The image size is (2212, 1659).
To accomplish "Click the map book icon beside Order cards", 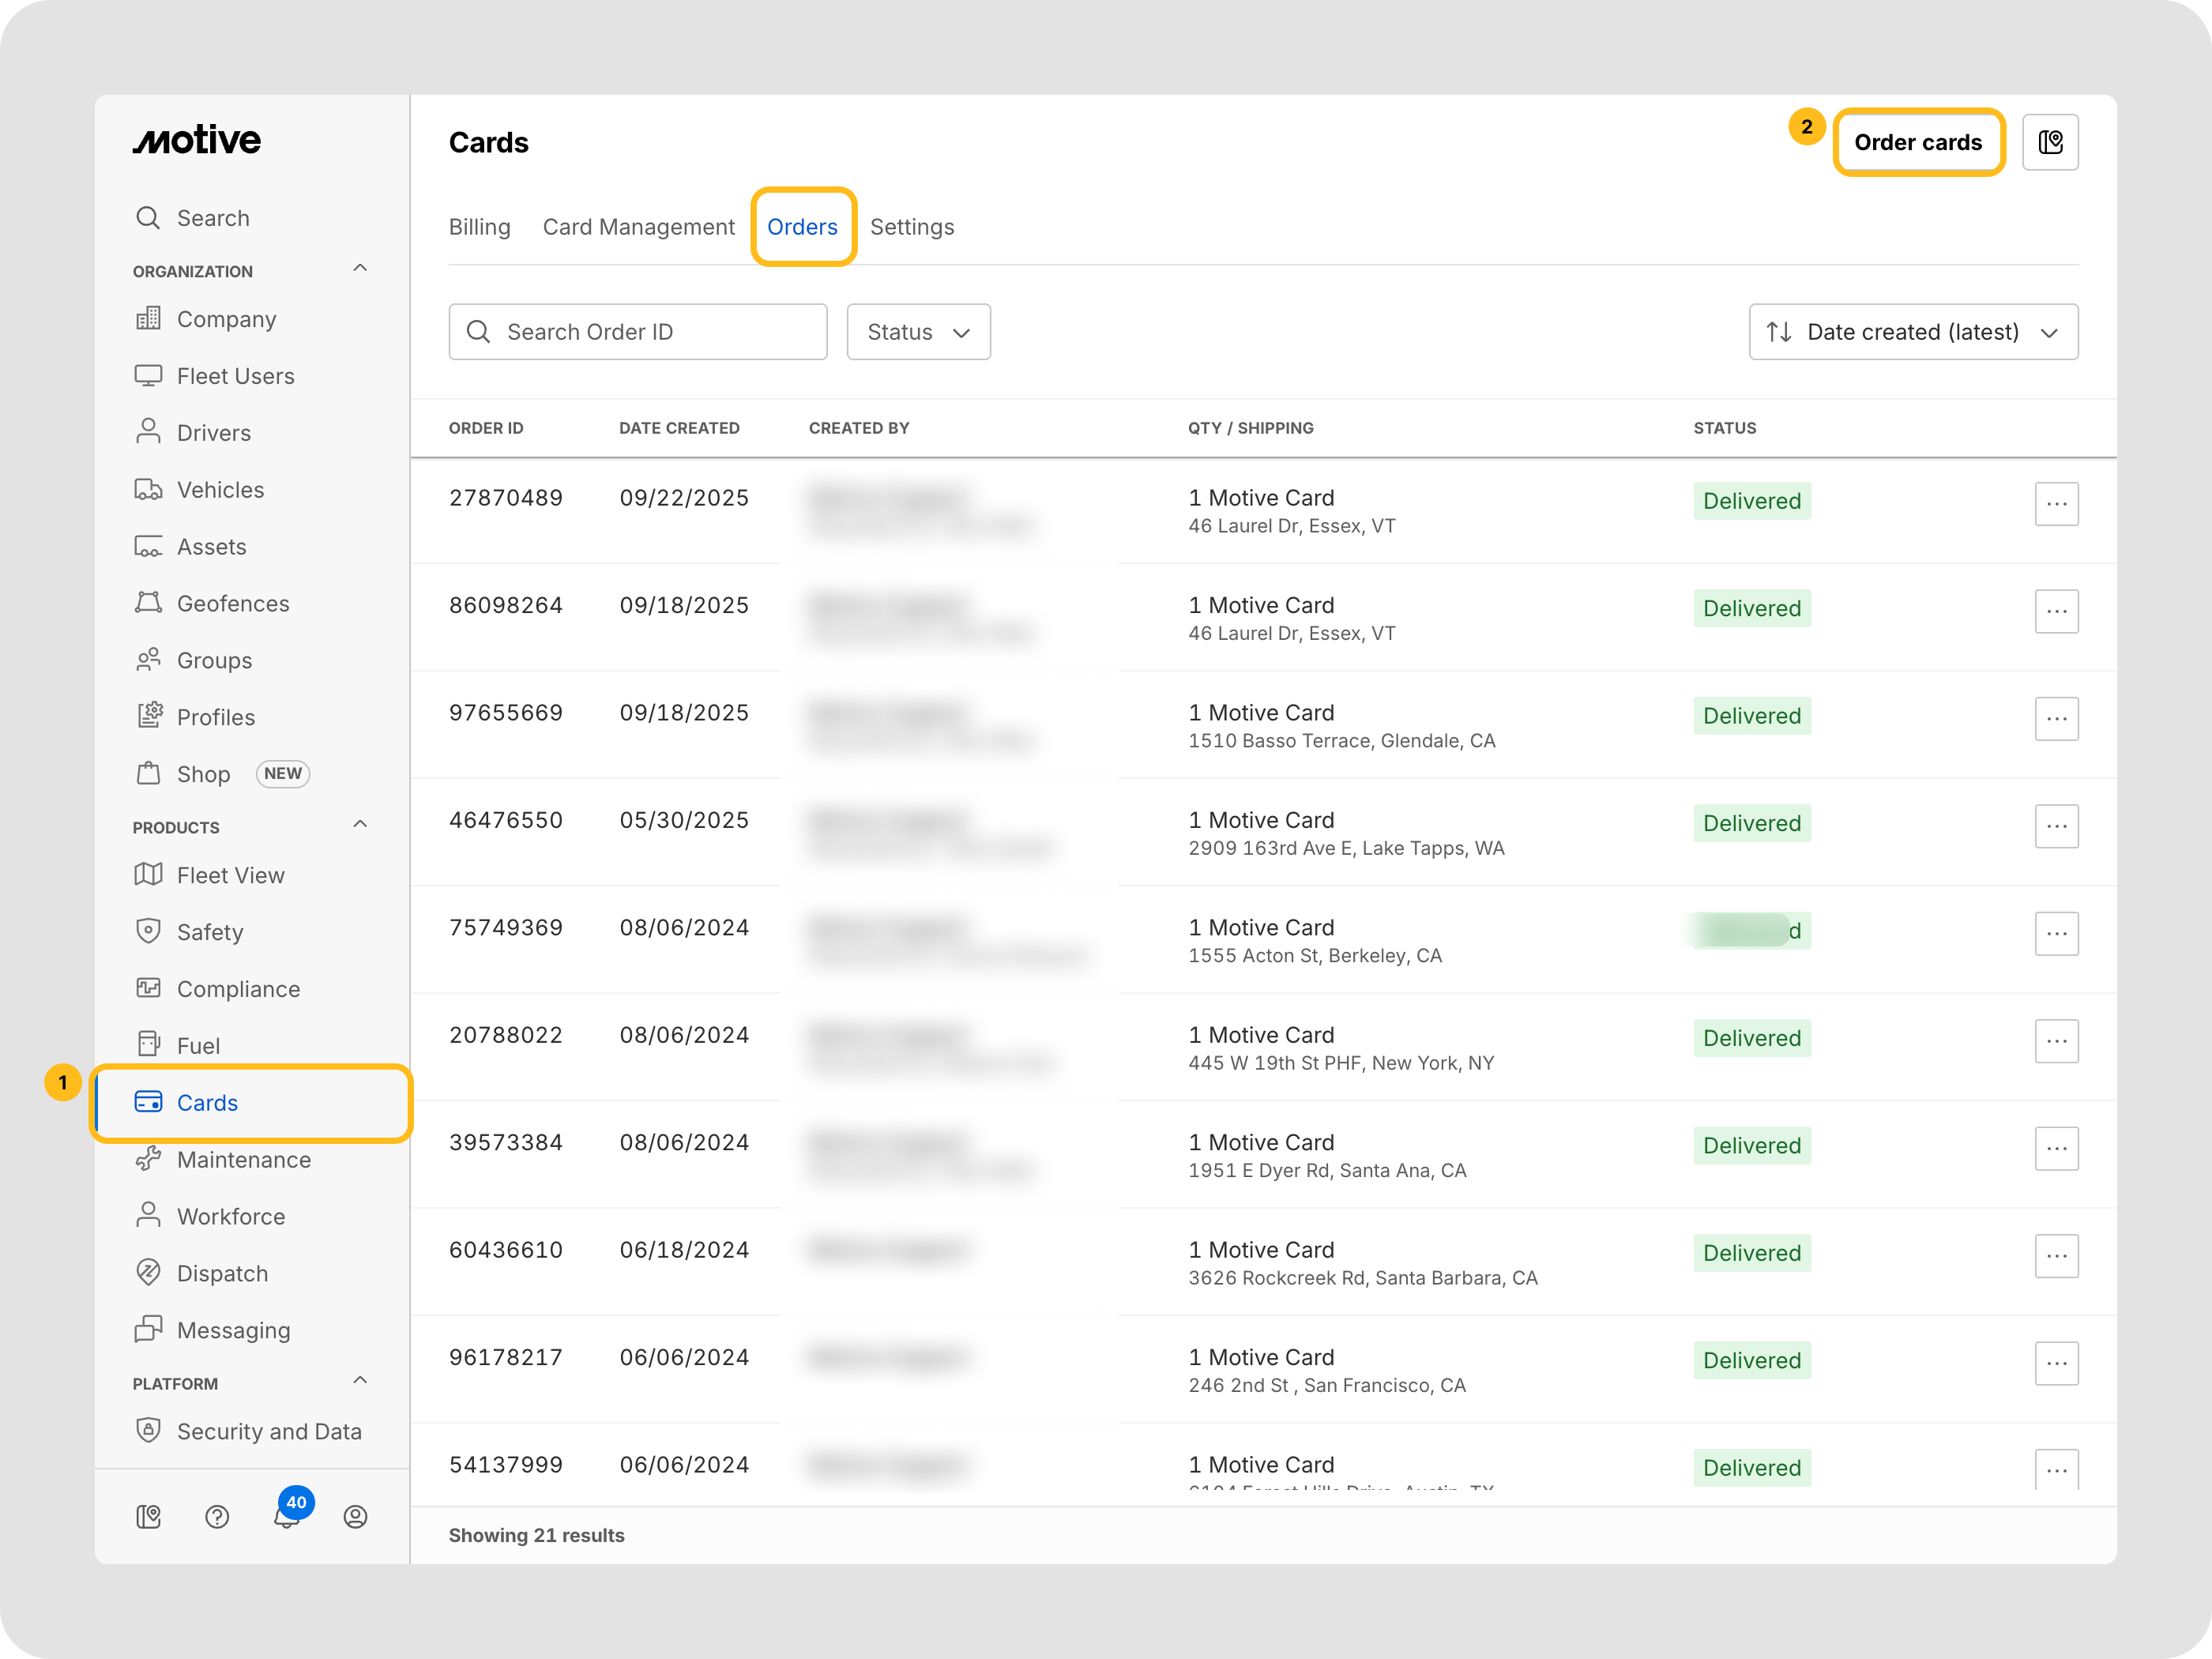I will (x=2049, y=142).
